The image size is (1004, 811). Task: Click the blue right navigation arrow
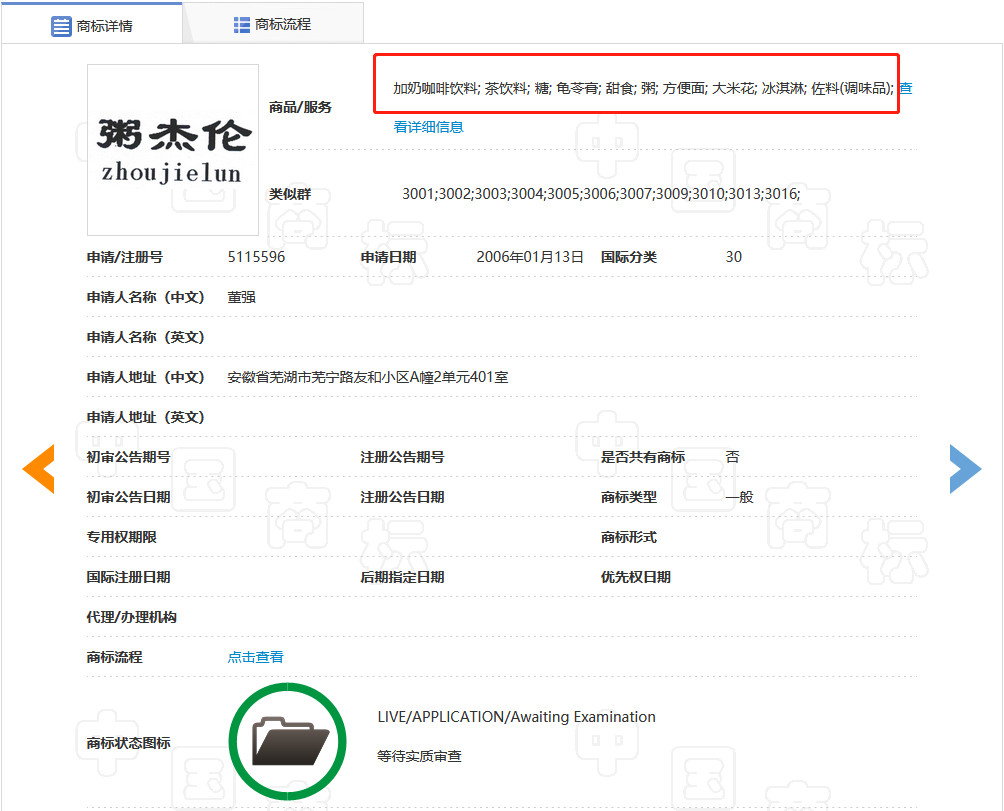point(964,468)
